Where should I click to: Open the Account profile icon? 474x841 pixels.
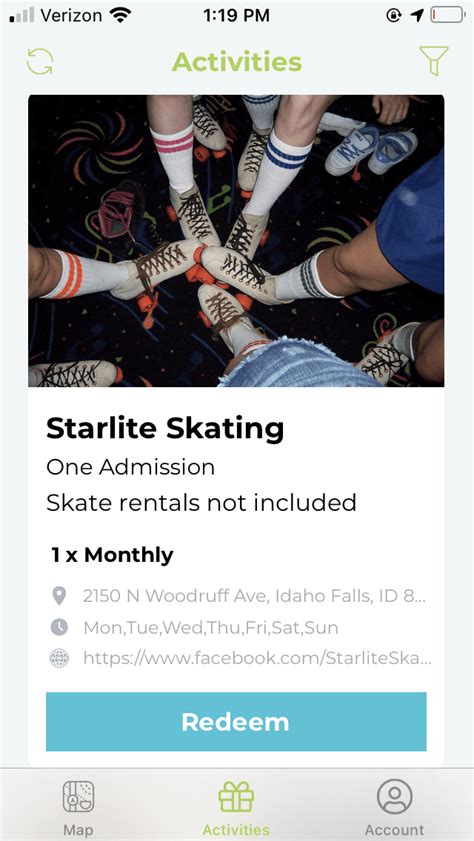coord(395,796)
